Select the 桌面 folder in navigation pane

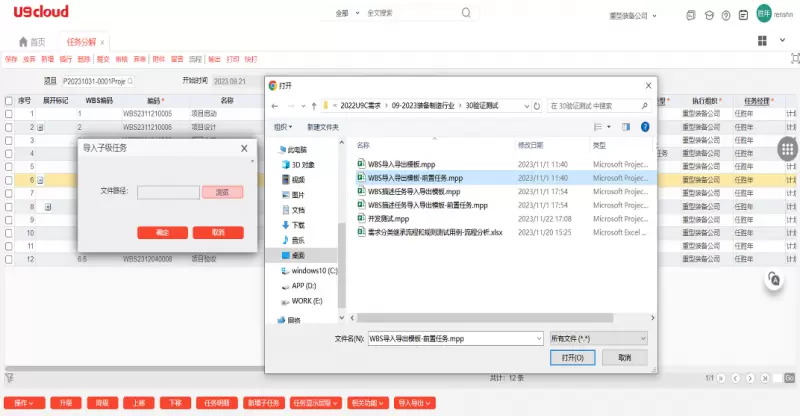coord(297,255)
